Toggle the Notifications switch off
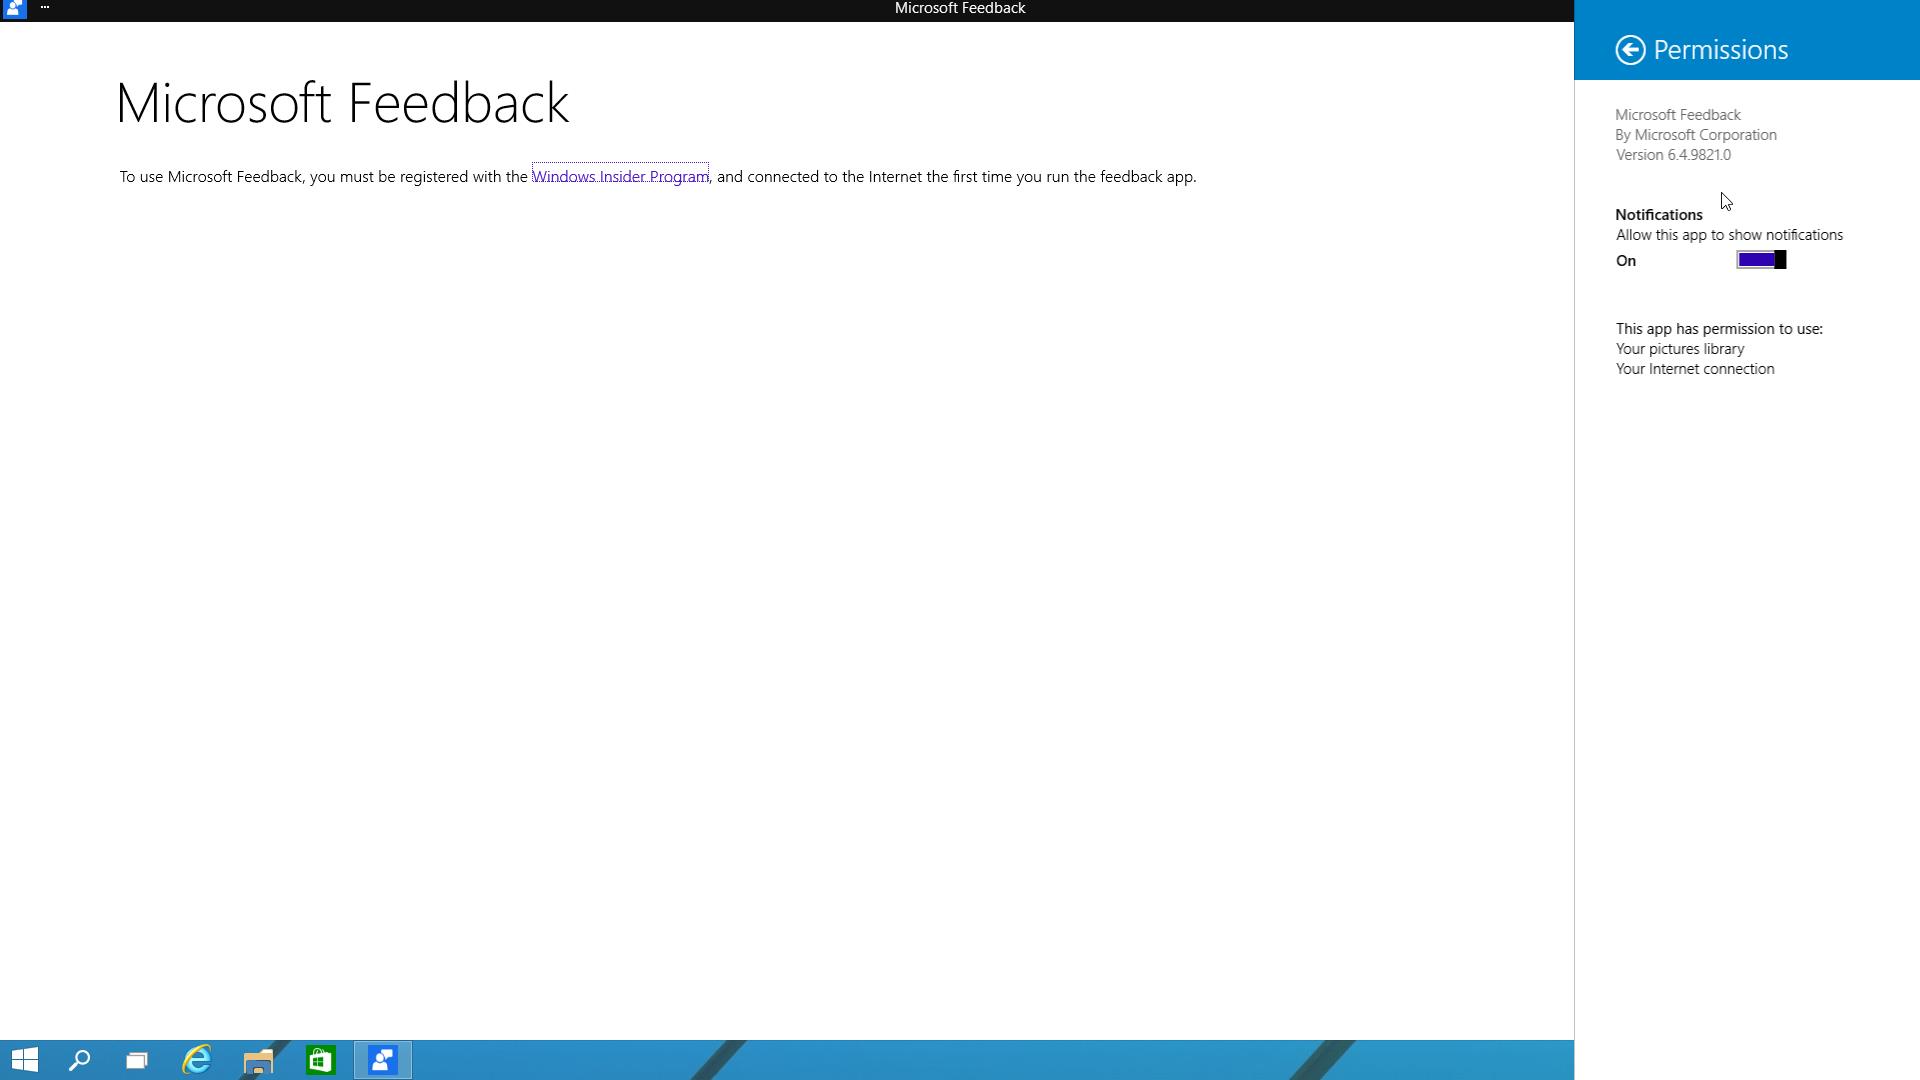Image resolution: width=1920 pixels, height=1080 pixels. [x=1761, y=260]
